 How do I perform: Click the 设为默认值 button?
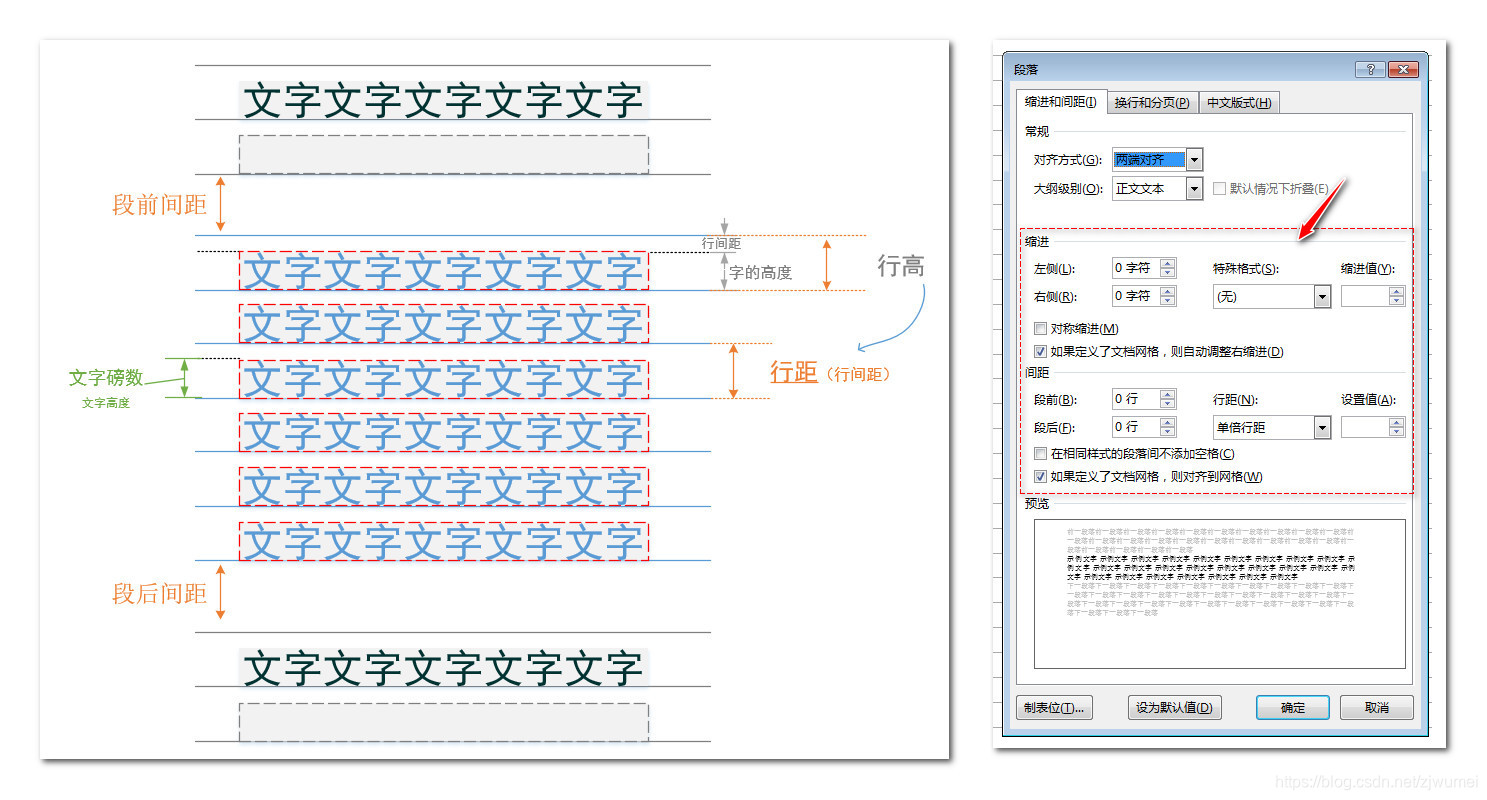click(x=1174, y=708)
